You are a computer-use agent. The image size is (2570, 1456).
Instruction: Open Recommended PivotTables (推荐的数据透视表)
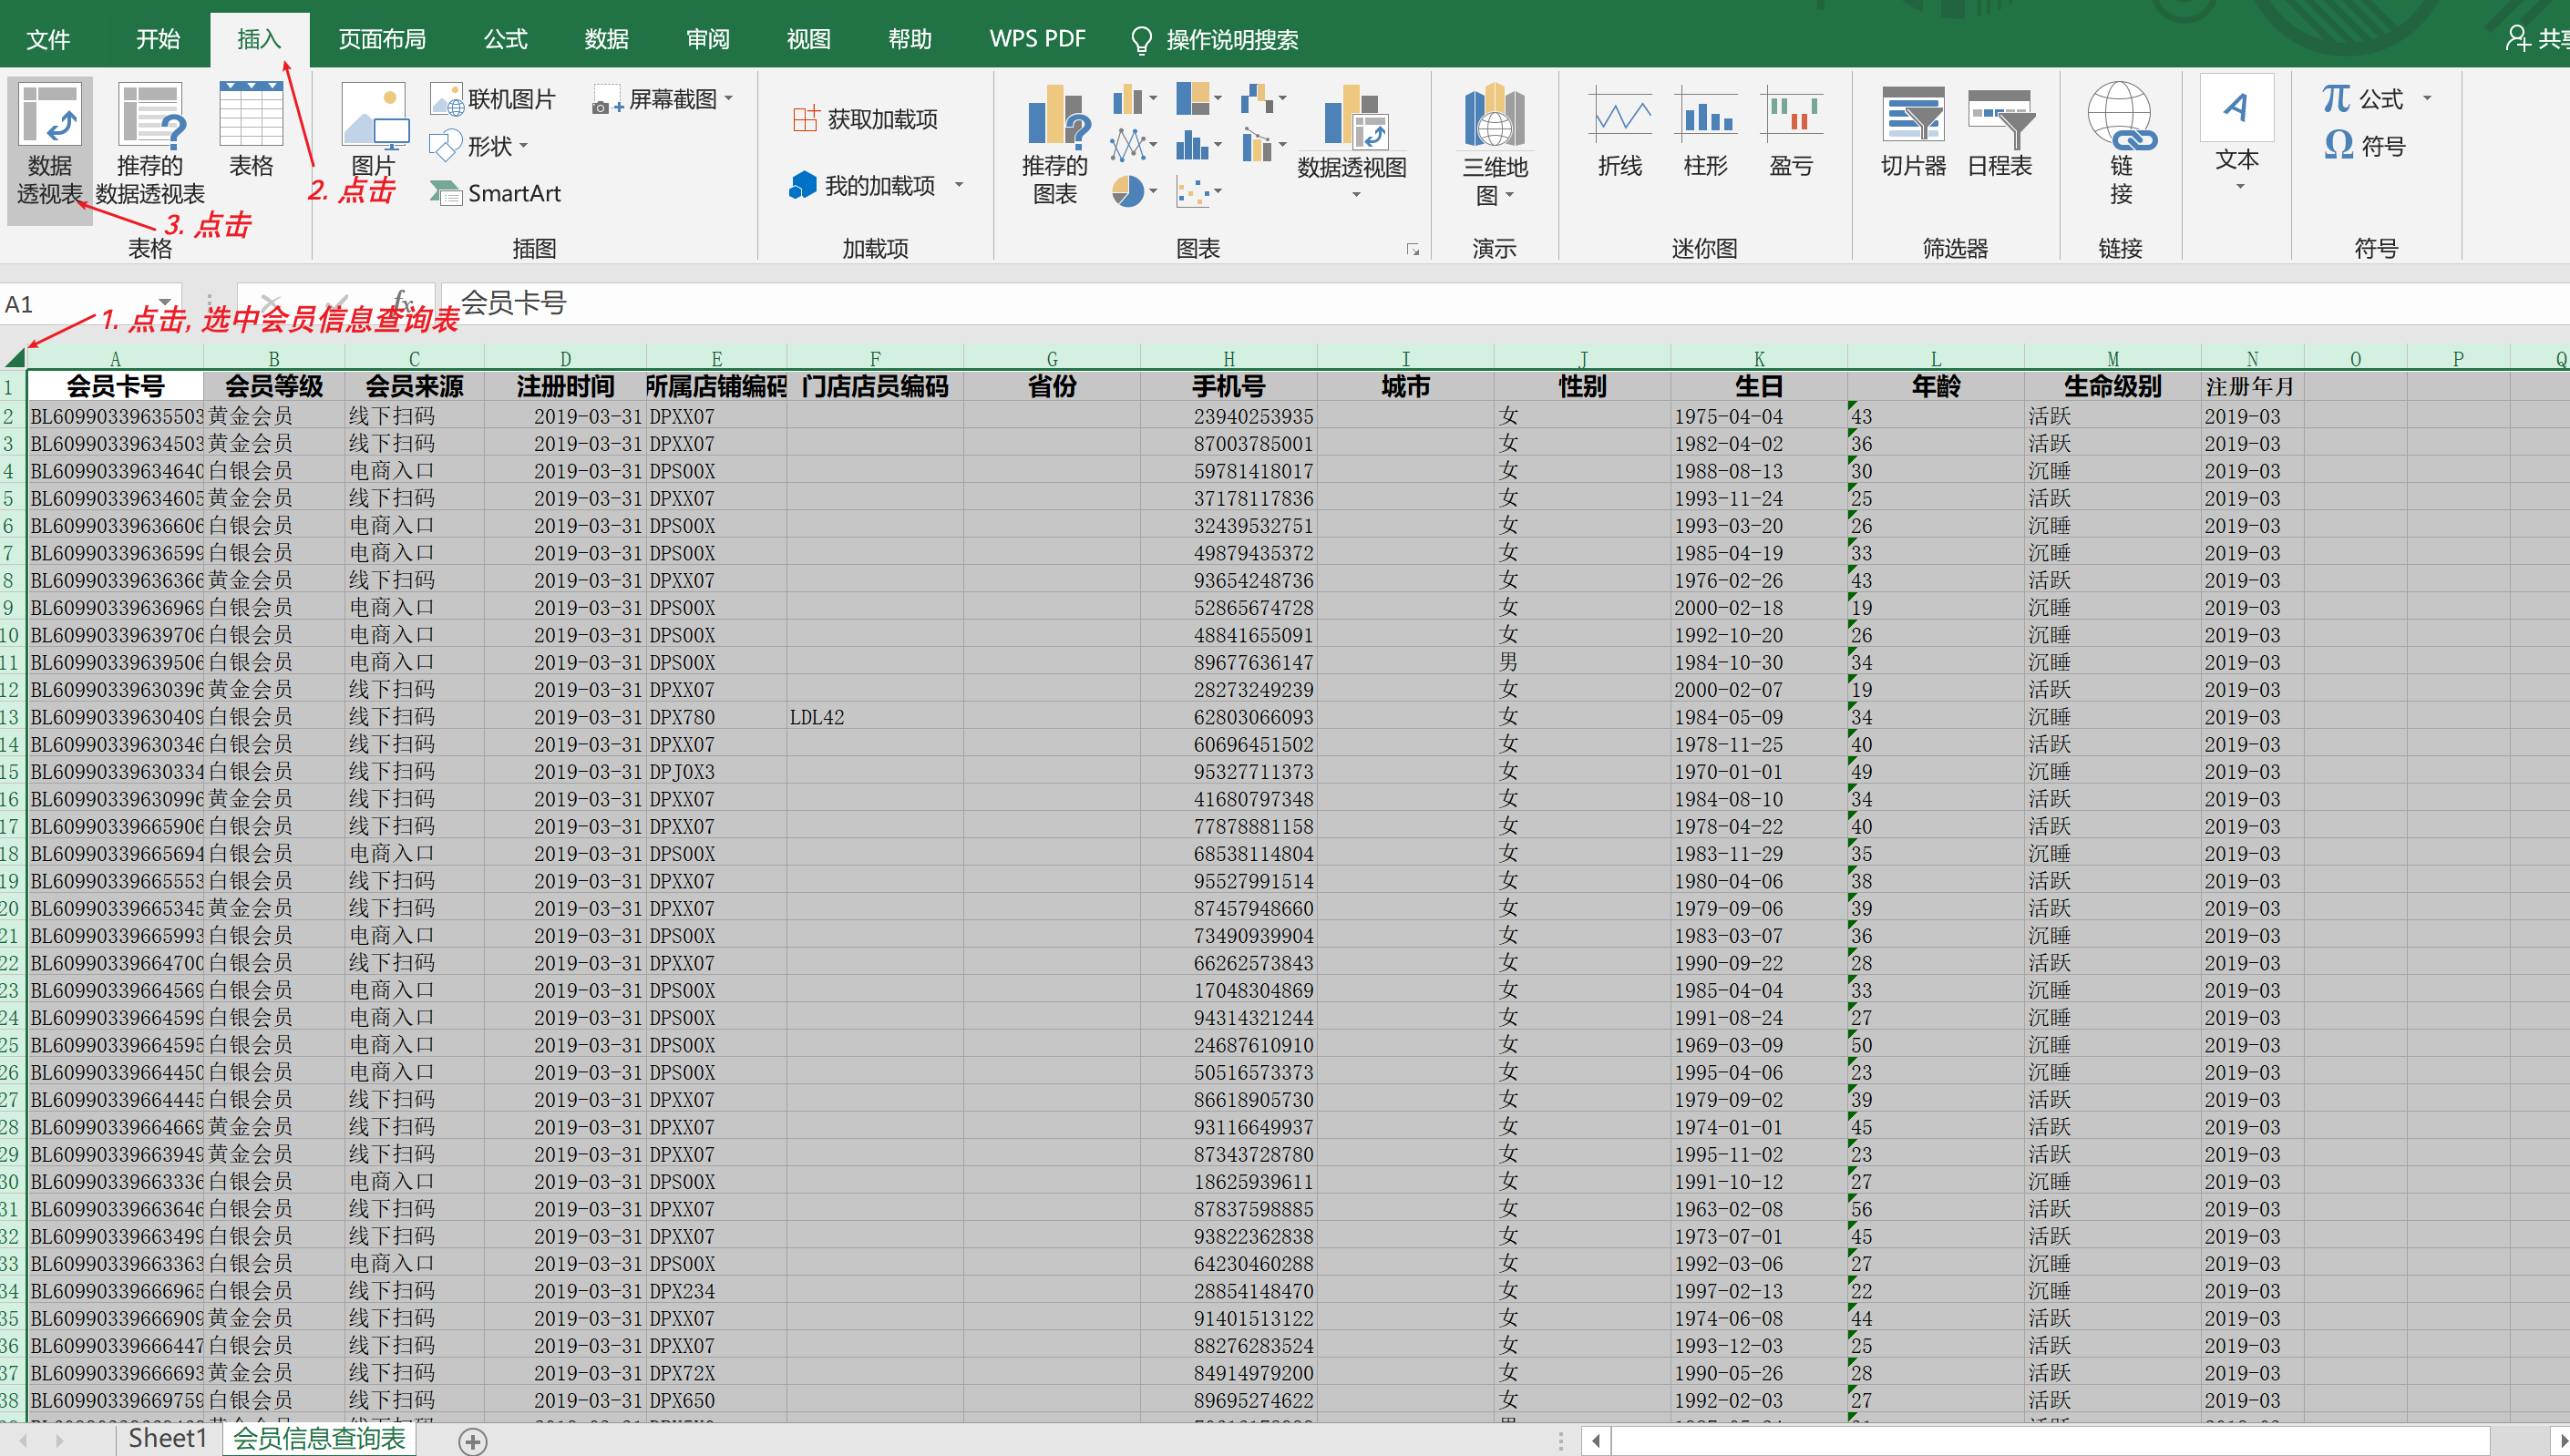tap(150, 117)
